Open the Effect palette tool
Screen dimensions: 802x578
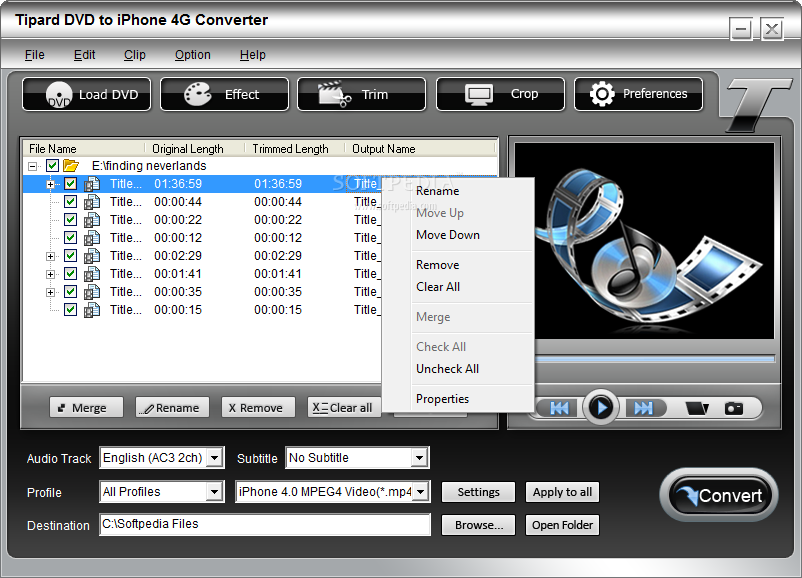[x=225, y=94]
